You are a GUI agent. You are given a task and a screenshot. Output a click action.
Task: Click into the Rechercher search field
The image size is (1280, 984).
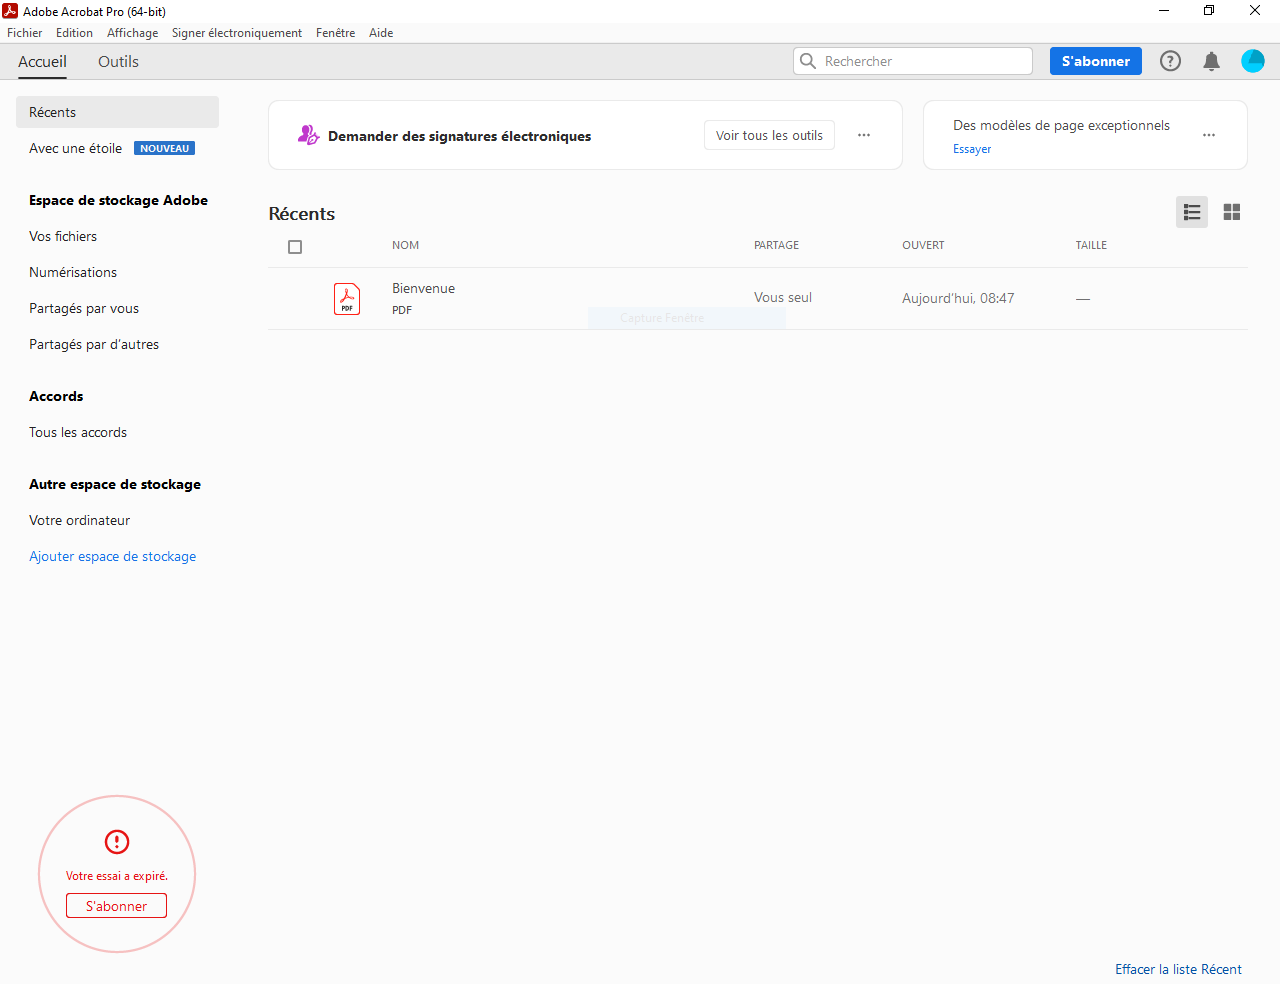pyautogui.click(x=913, y=61)
